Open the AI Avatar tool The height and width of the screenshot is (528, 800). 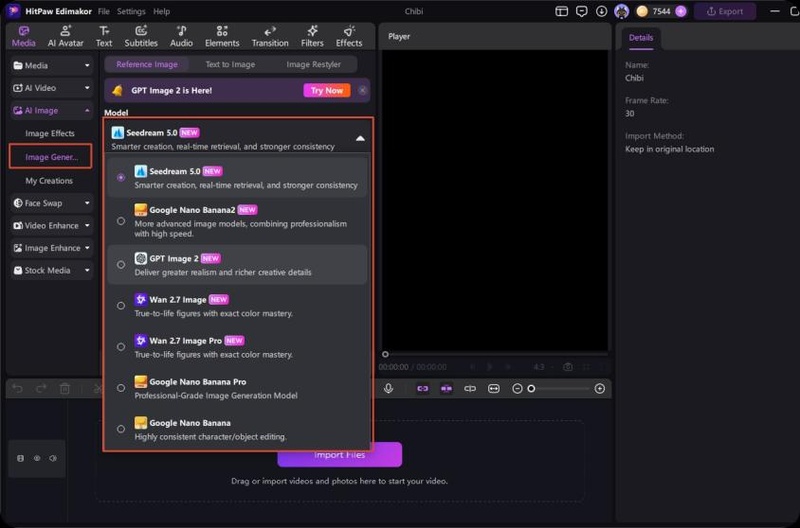65,37
